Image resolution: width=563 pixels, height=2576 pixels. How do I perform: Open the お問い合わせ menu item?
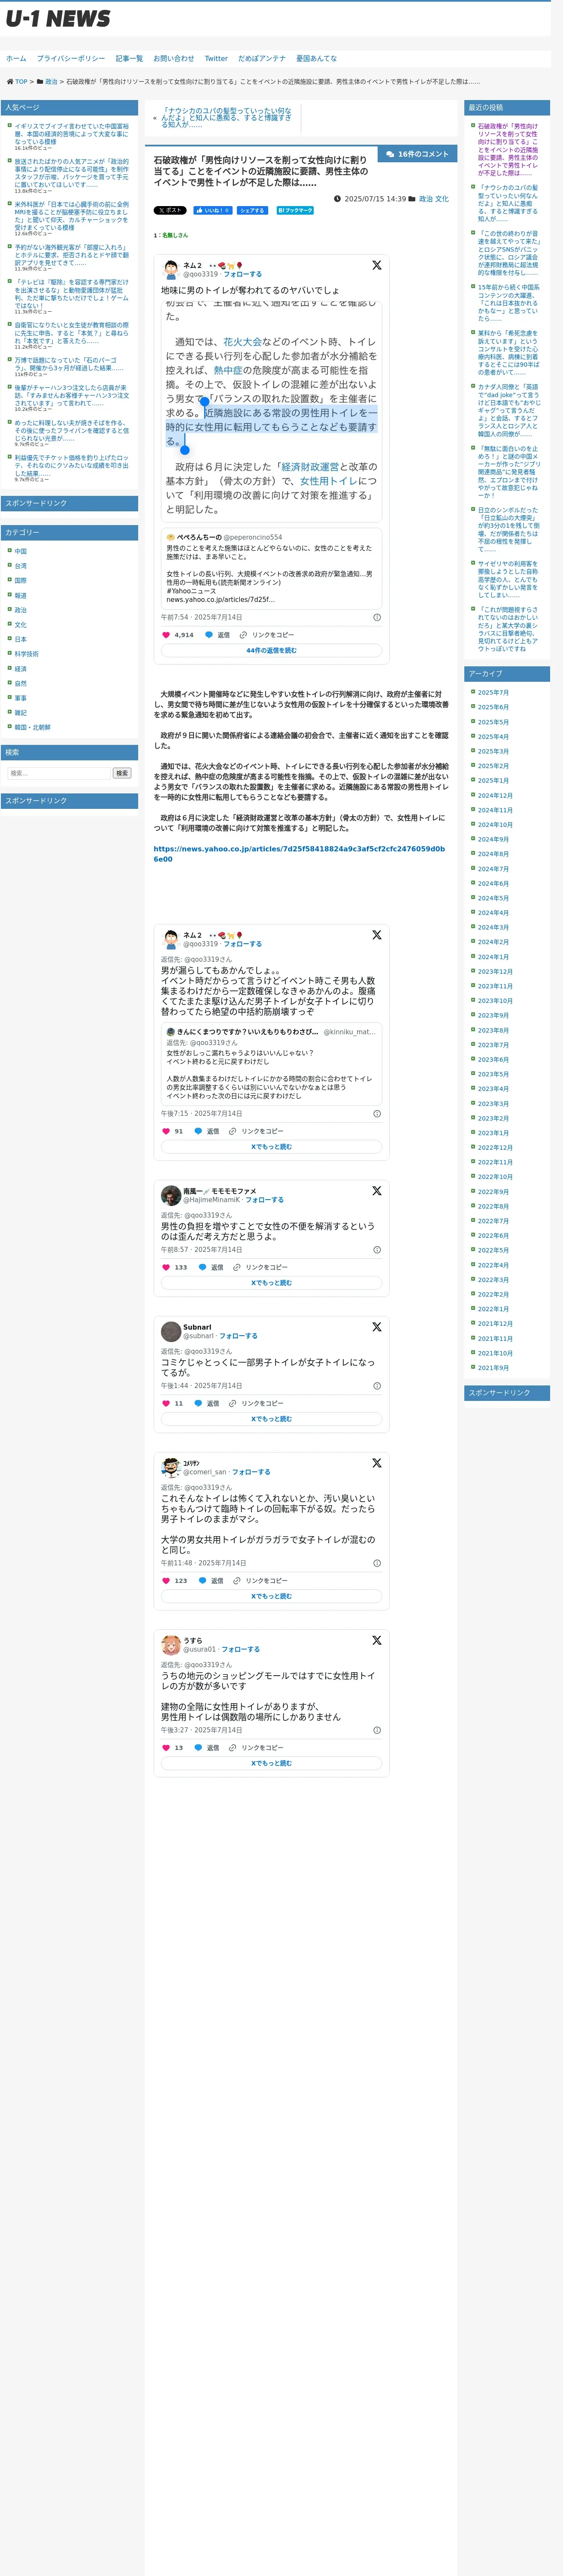(x=174, y=59)
